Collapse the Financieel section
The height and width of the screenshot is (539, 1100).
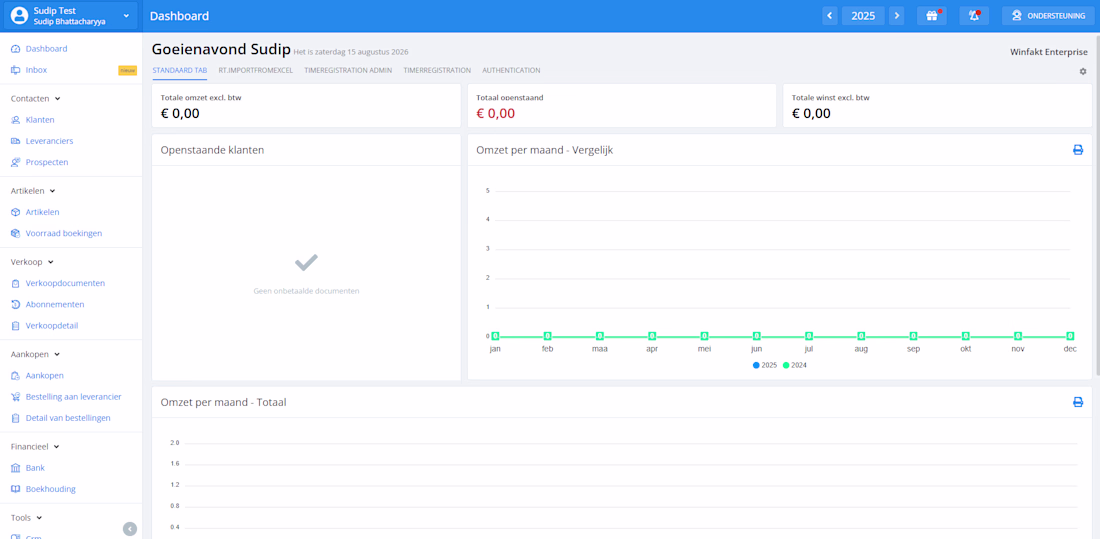coord(35,446)
